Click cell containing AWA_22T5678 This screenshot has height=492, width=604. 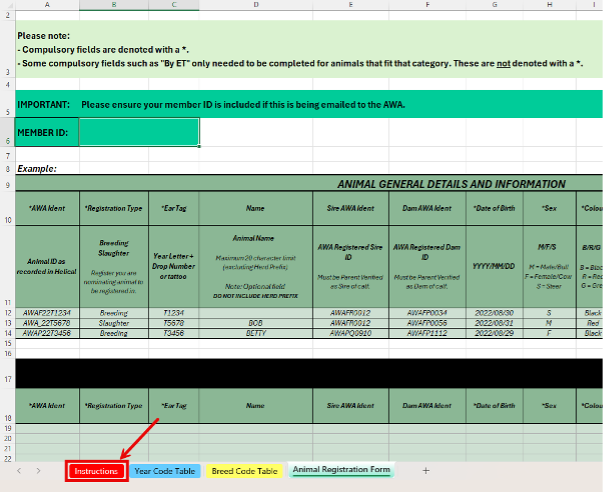[47, 323]
